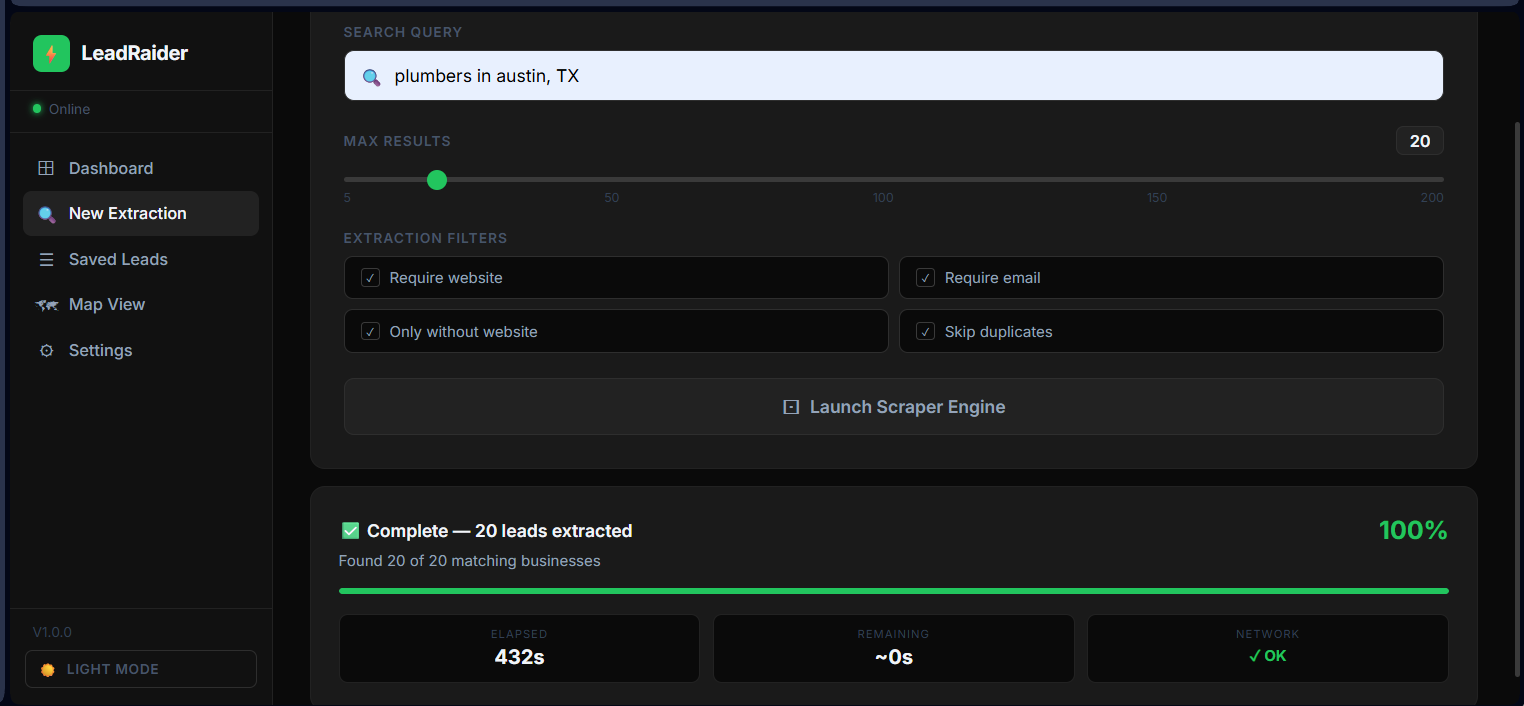Click the Settings gear icon

pyautogui.click(x=46, y=351)
